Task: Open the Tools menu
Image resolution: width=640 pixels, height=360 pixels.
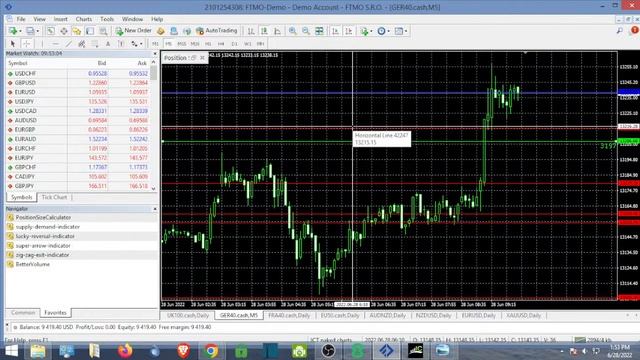Action: point(107,19)
